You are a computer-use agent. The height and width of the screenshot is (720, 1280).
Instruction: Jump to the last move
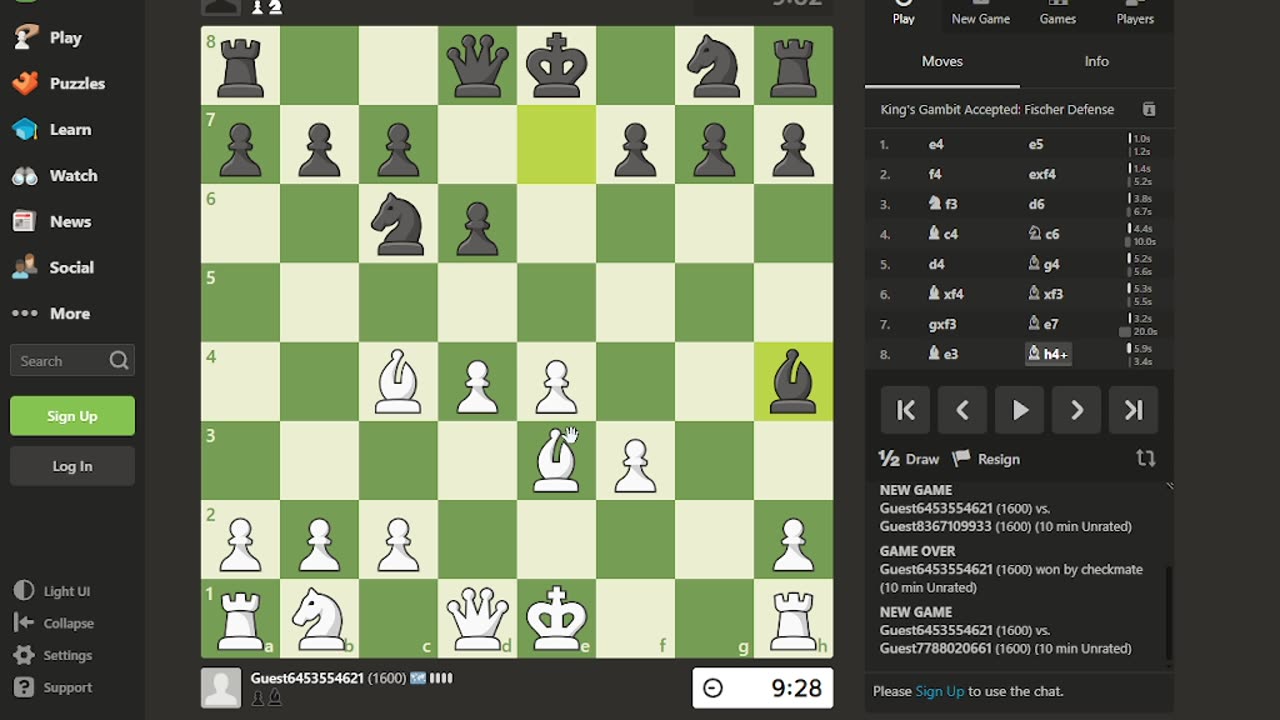[1134, 410]
